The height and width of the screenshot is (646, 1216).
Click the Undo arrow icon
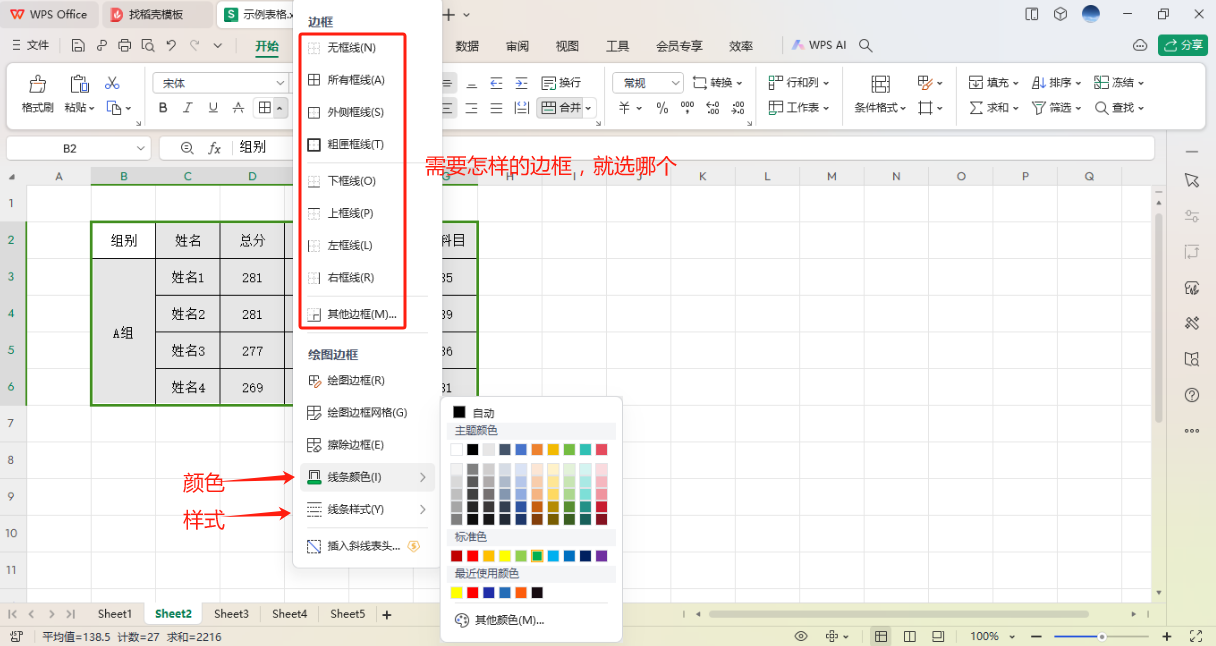(171, 45)
